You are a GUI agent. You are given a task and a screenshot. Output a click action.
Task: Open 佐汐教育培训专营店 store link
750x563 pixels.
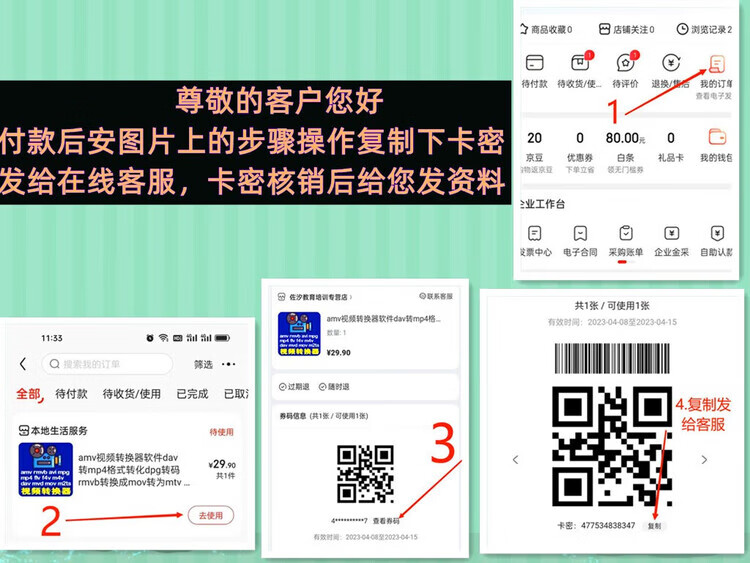point(320,297)
